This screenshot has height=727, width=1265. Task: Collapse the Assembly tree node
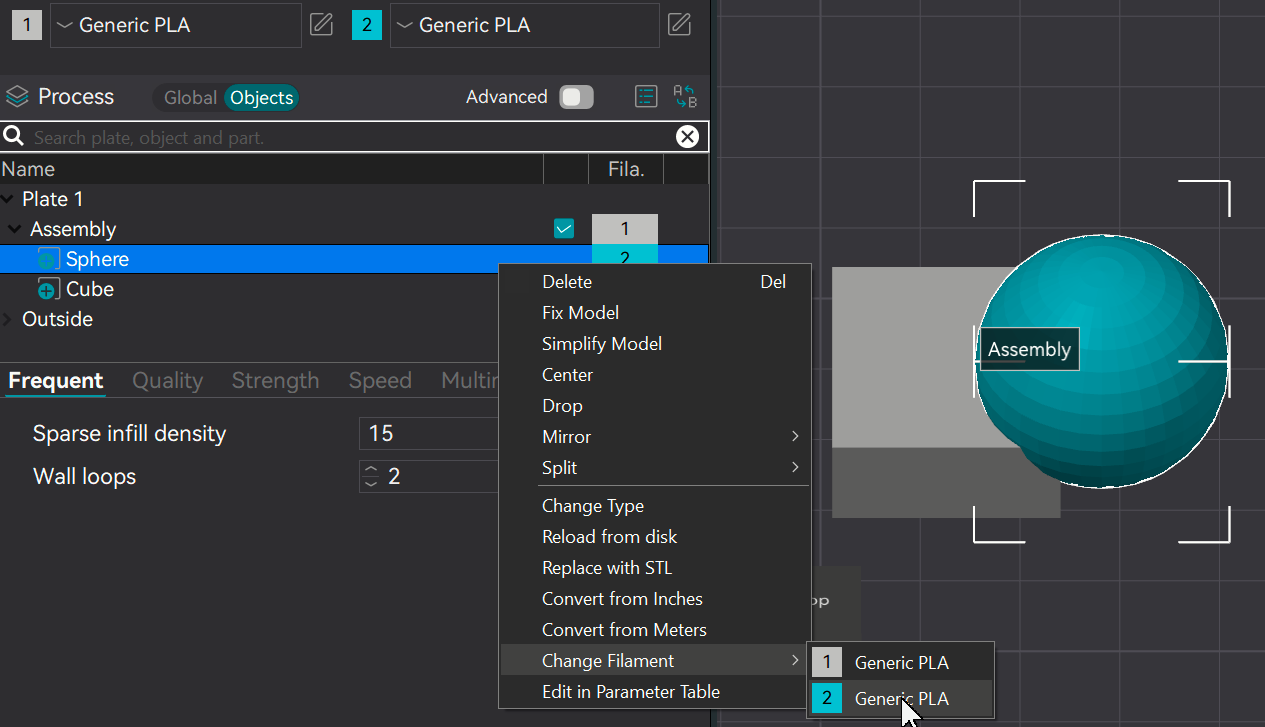pos(15,229)
